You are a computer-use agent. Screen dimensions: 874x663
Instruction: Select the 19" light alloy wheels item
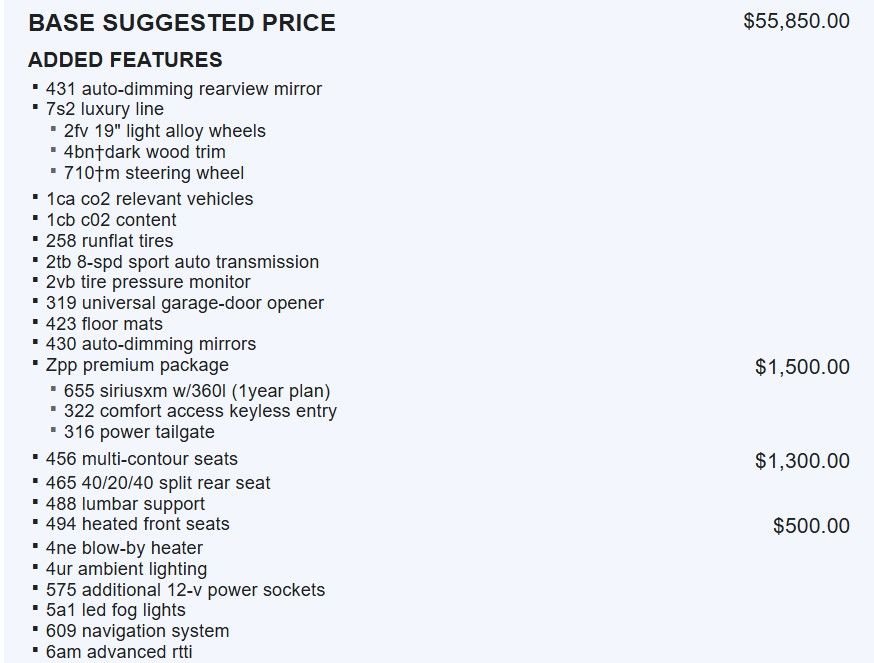point(165,131)
